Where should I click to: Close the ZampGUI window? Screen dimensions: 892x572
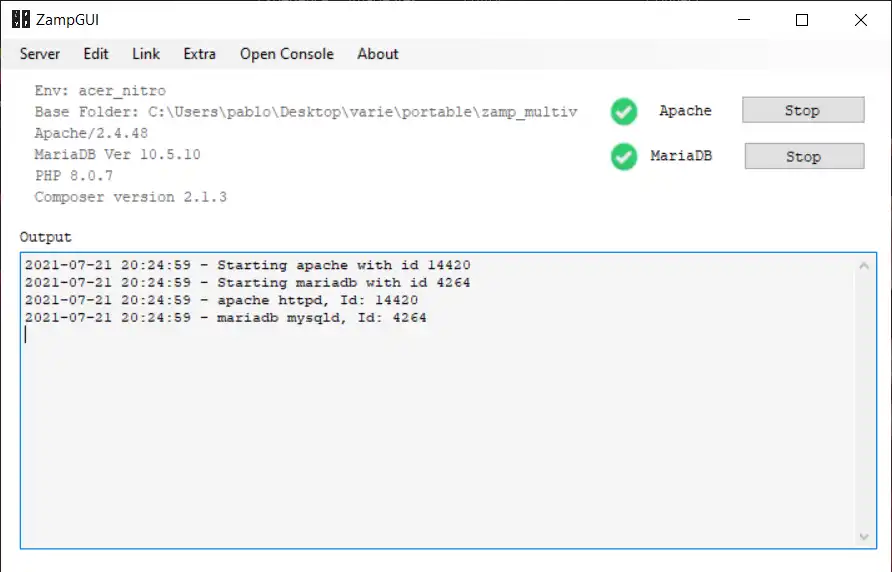[861, 20]
